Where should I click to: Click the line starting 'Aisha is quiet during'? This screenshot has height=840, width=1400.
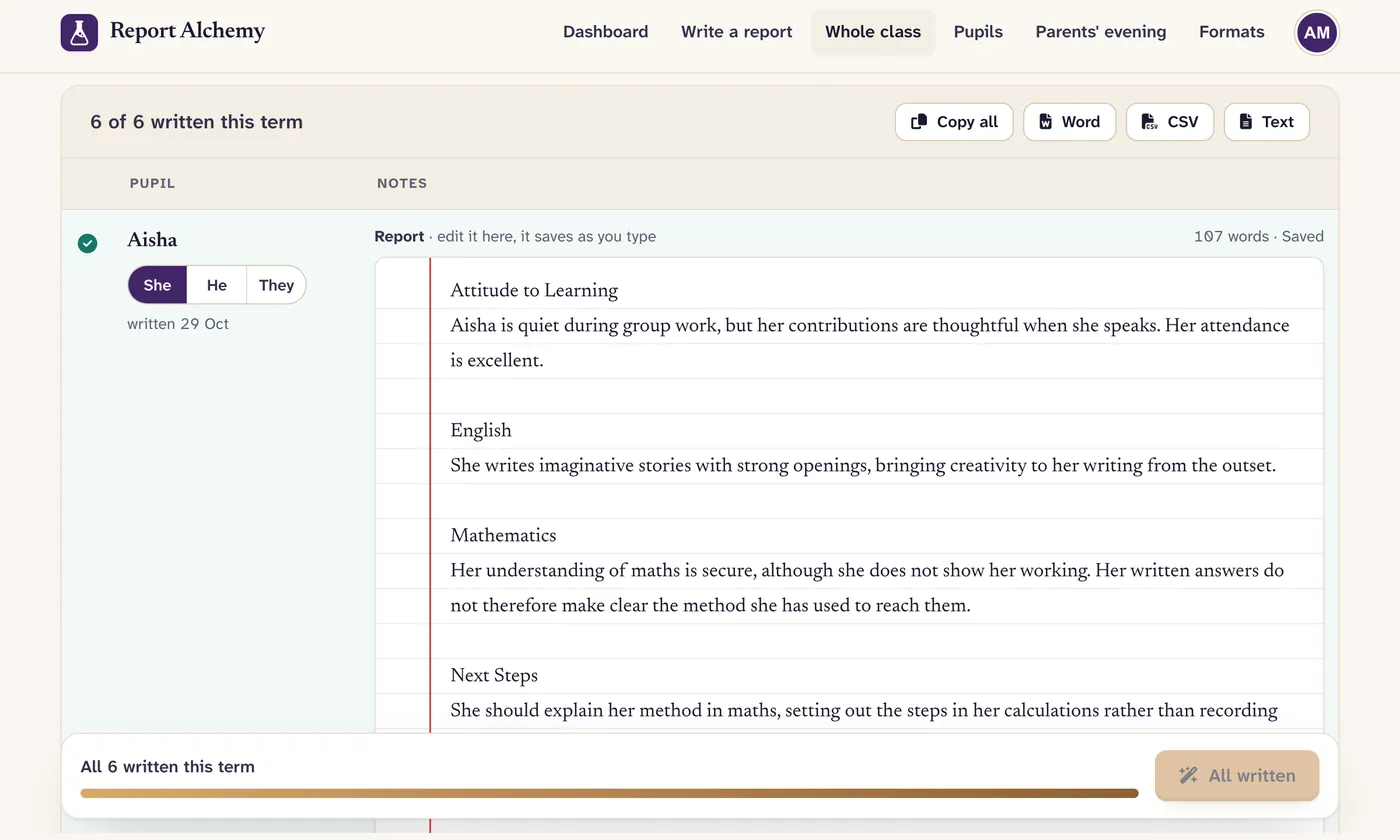(x=870, y=326)
